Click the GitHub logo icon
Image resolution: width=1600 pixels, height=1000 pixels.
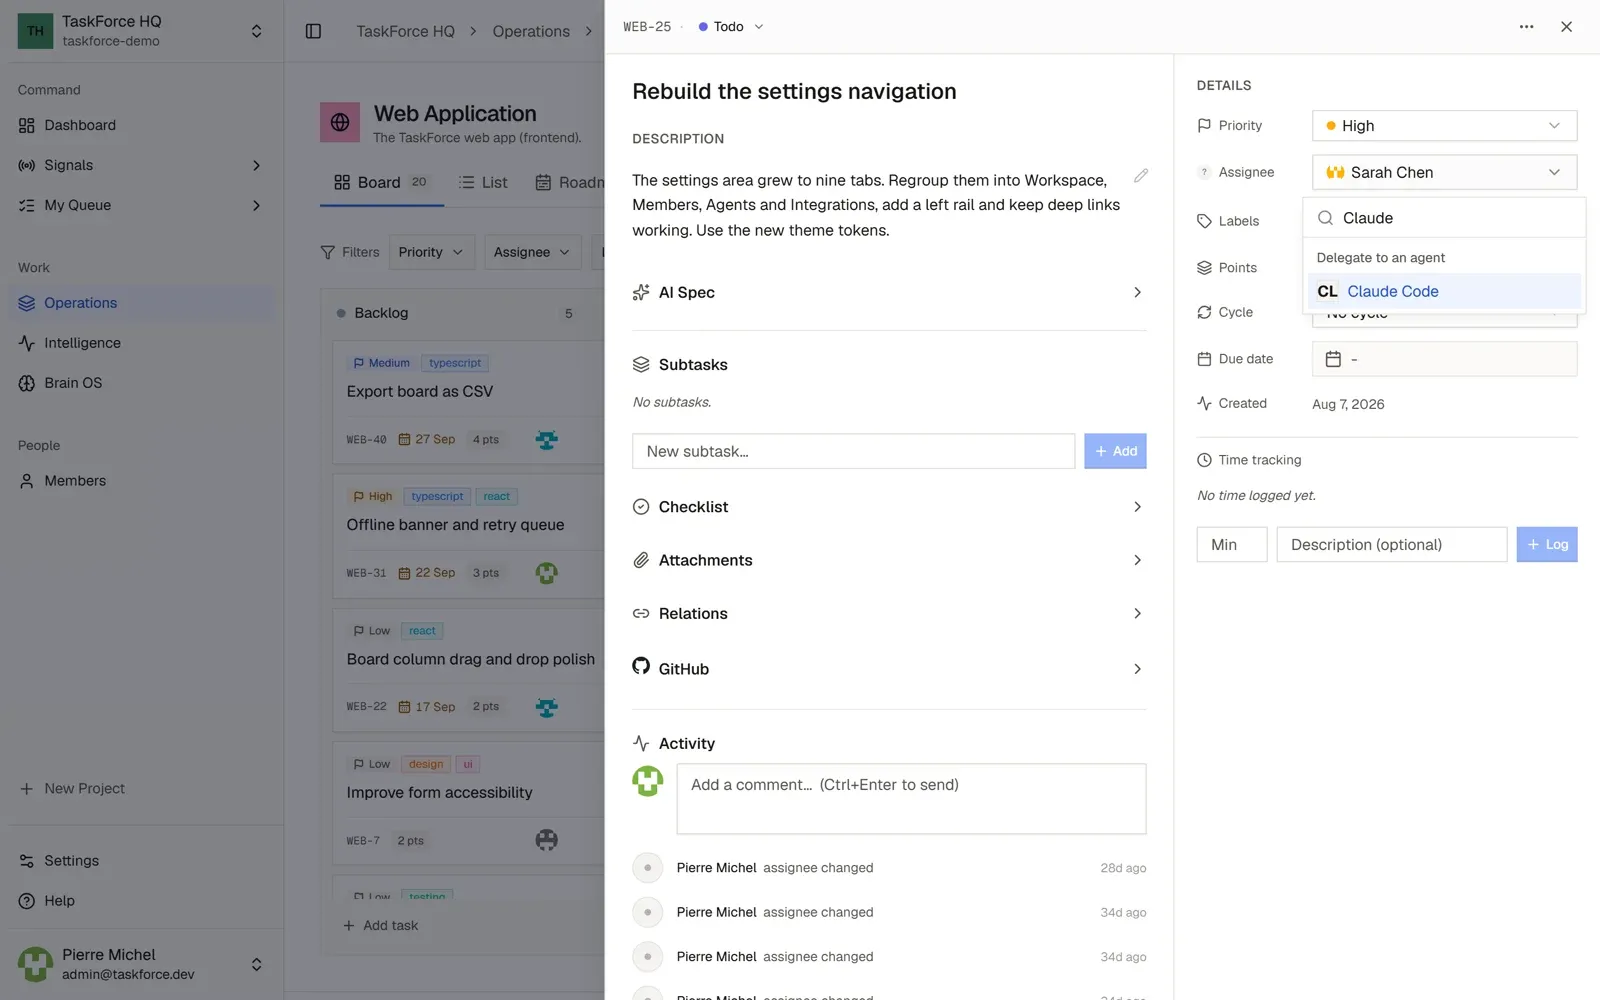click(641, 666)
